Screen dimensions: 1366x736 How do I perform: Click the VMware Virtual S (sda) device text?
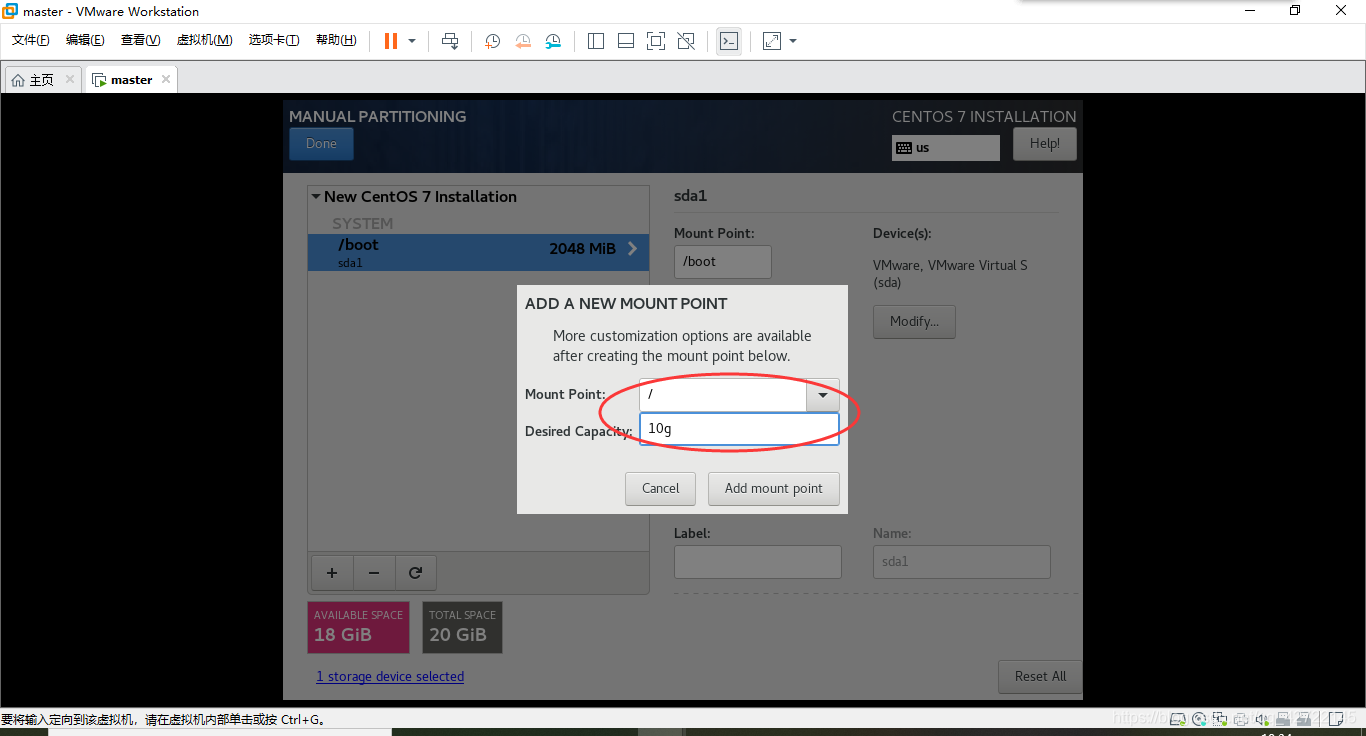(950, 274)
